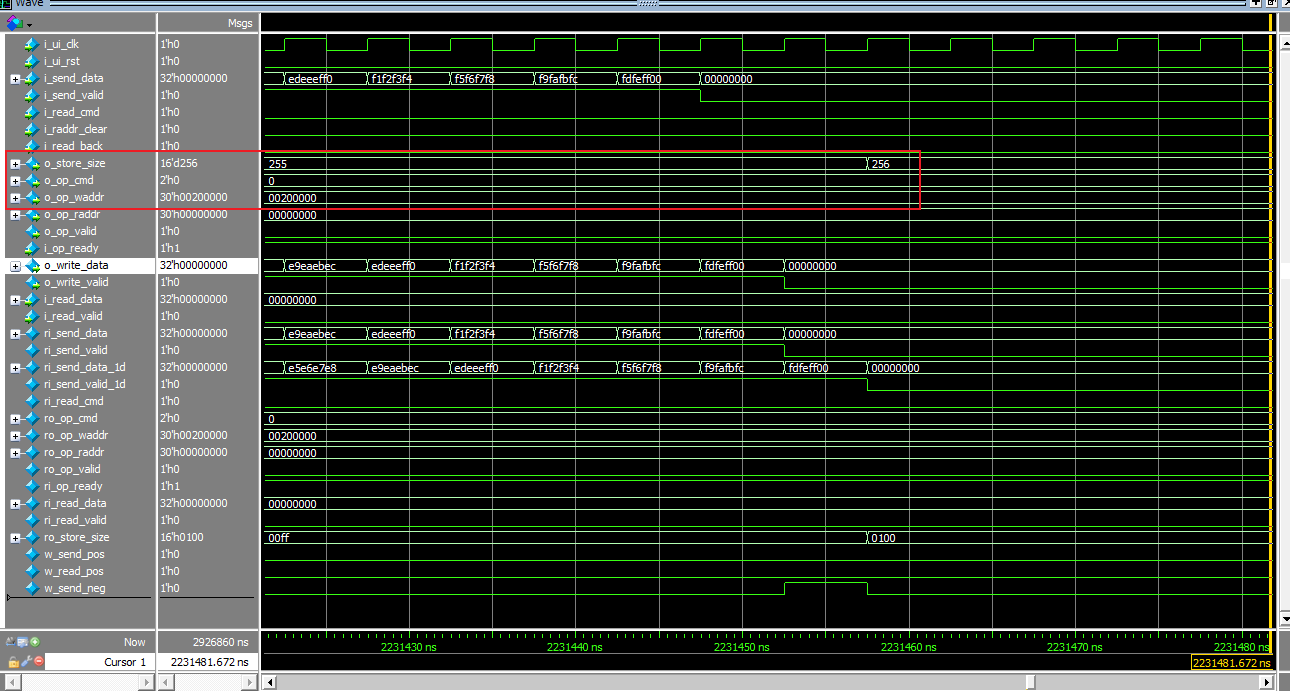Expand the i_read_data bus
Image resolution: width=1290 pixels, height=691 pixels.
point(15,299)
